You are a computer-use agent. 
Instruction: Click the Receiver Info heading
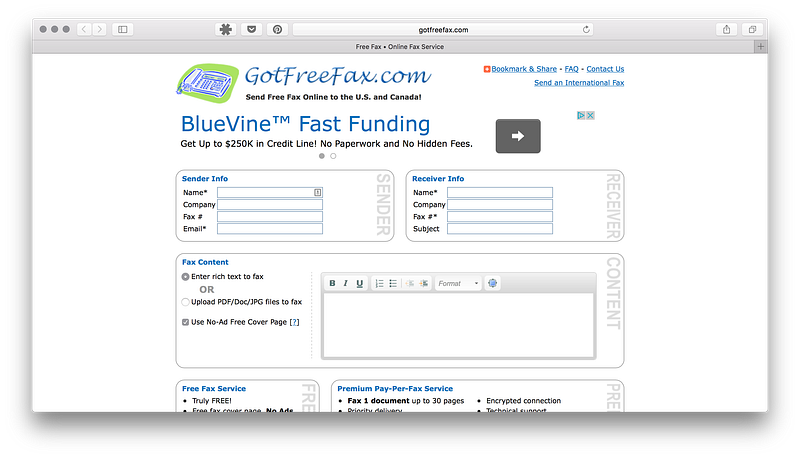(x=438, y=179)
